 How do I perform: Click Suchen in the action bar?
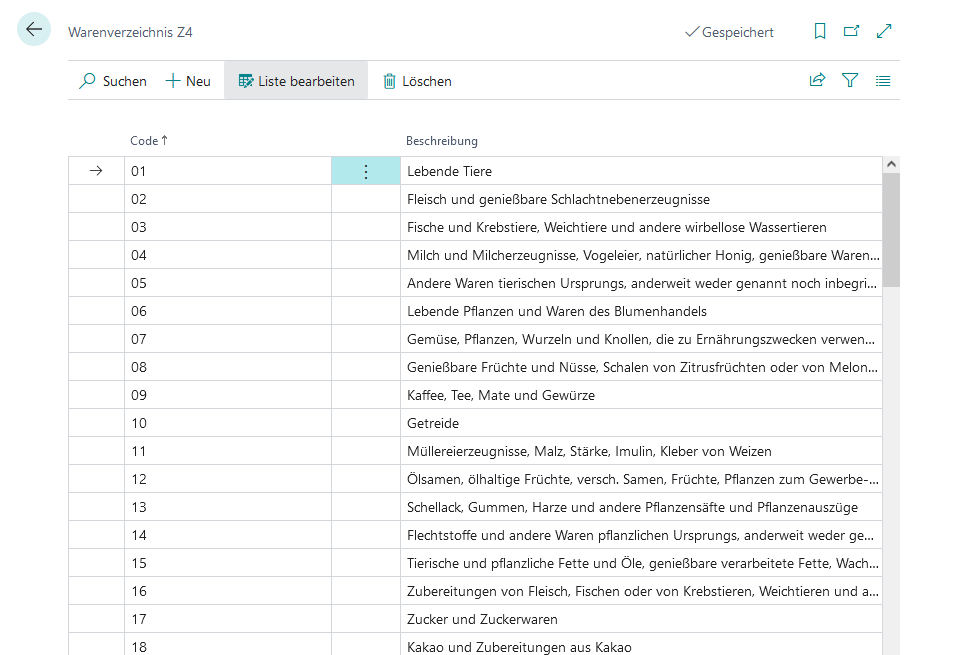113,81
